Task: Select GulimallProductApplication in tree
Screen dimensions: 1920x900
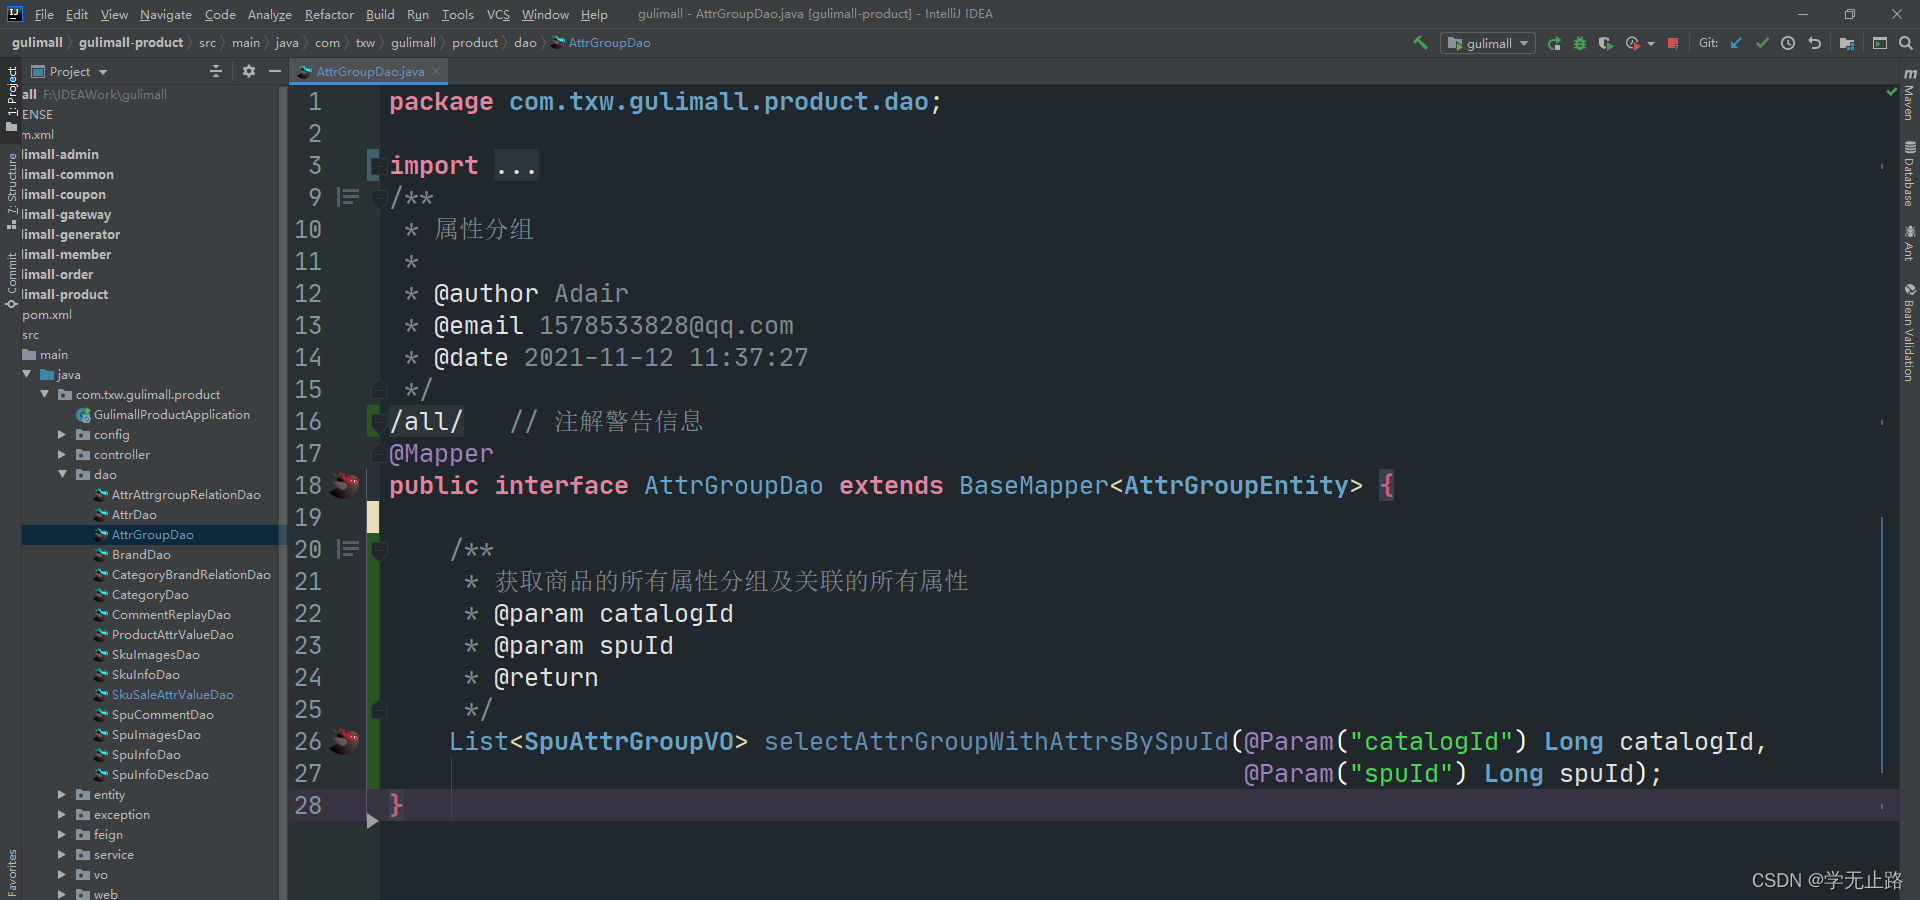Action: click(171, 414)
